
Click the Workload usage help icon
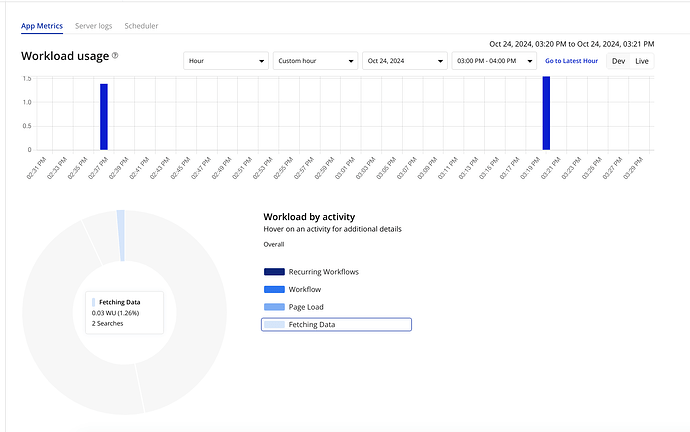115,55
